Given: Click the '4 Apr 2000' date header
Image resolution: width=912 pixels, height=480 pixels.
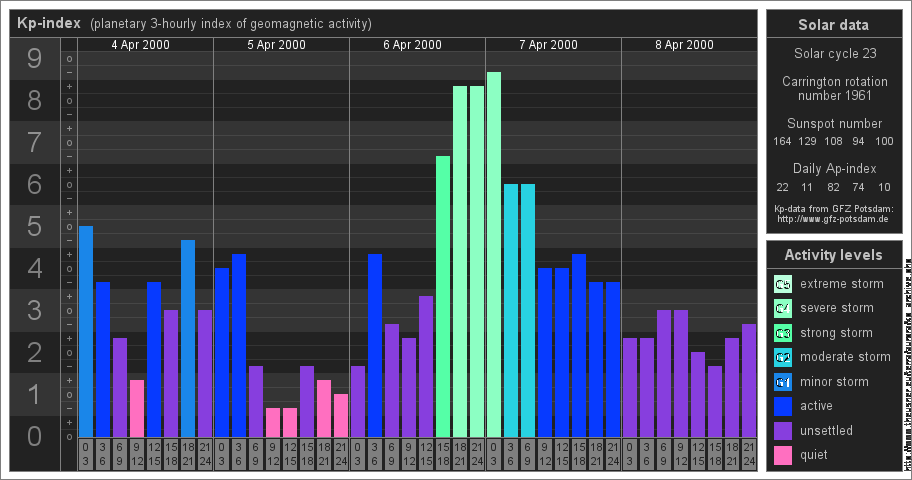Looking at the screenshot, I should coord(140,45).
